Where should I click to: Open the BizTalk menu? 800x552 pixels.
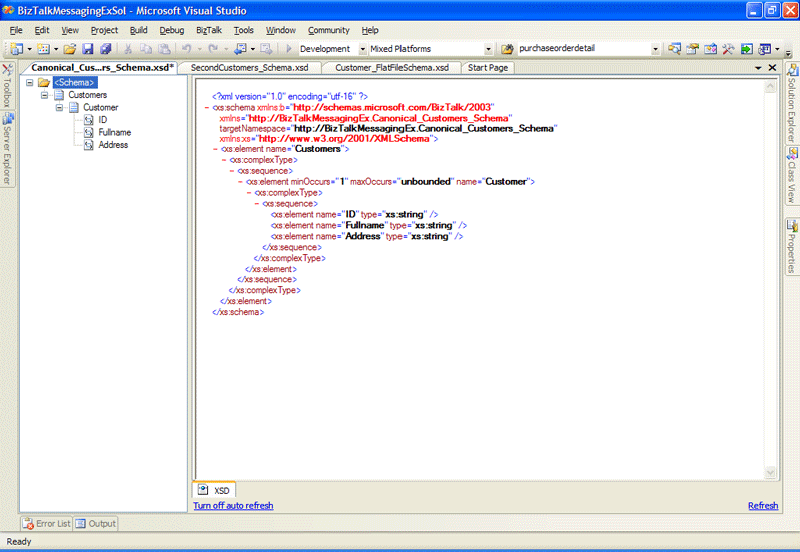click(x=209, y=30)
